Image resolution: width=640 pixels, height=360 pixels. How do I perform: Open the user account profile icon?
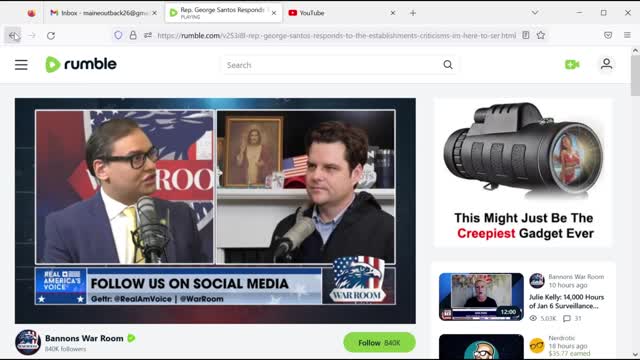(x=606, y=64)
